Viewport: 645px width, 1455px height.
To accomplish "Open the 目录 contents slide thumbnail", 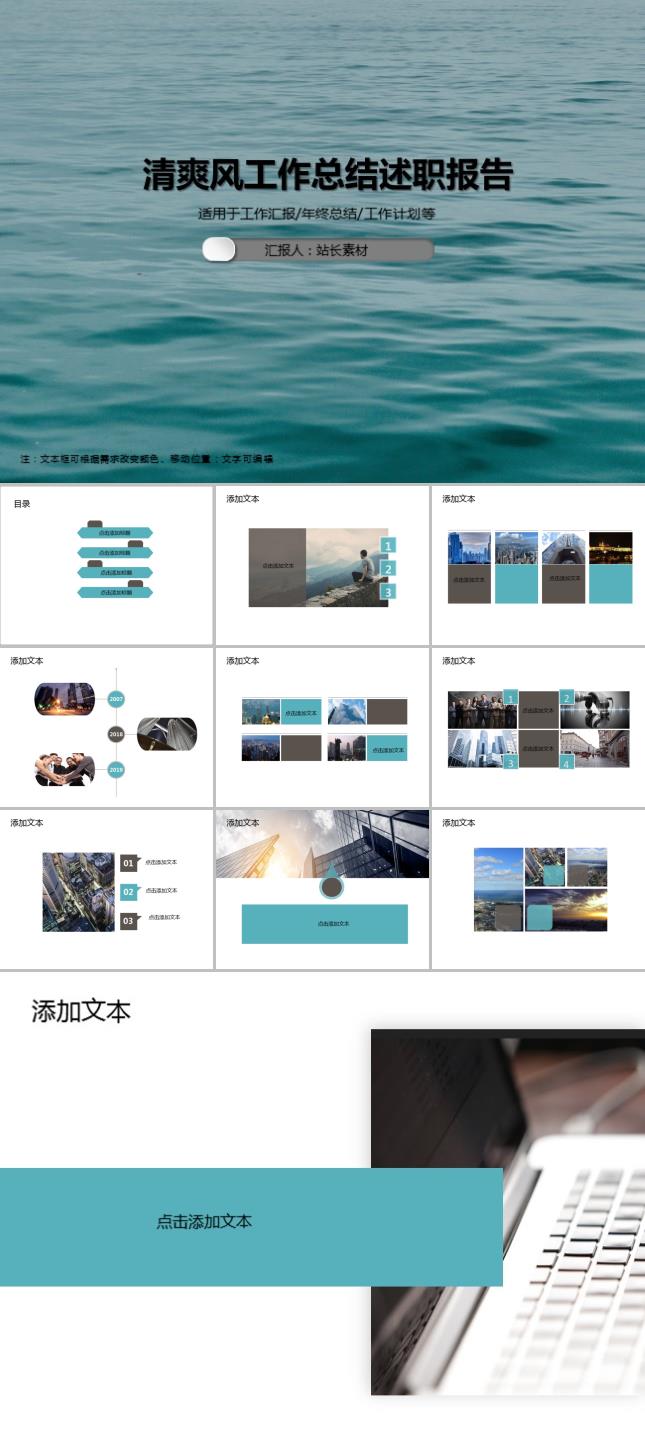I will click(x=107, y=565).
